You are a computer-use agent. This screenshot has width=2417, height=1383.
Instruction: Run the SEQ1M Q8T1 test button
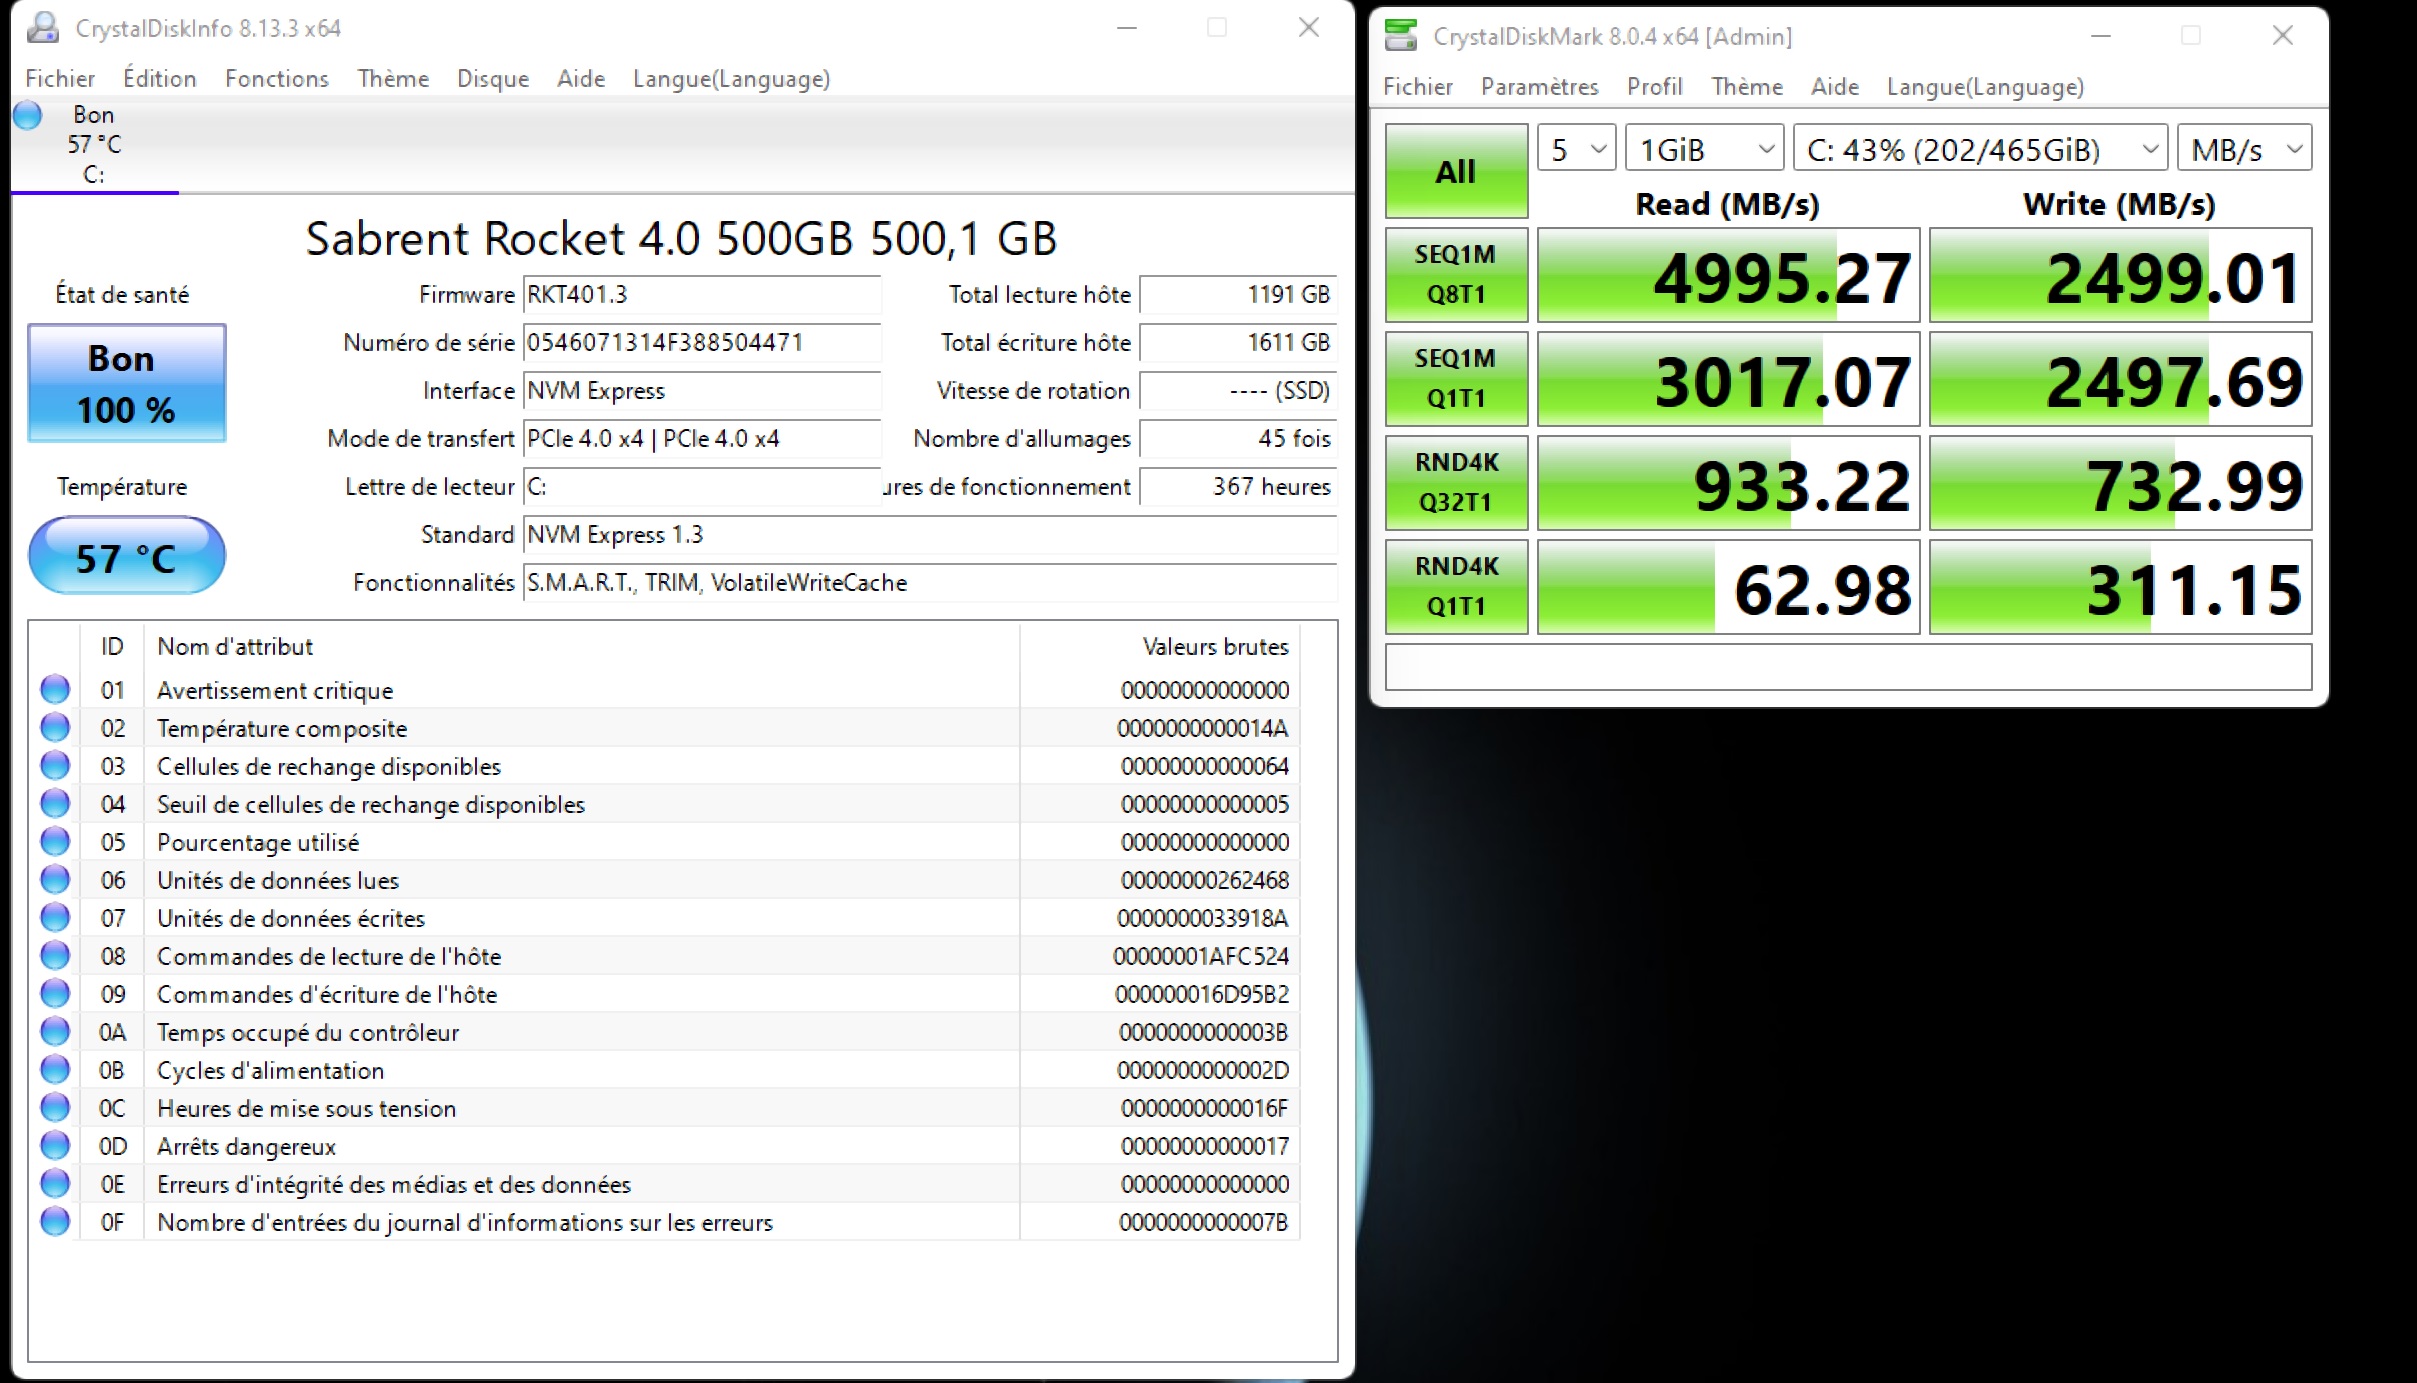click(x=1456, y=275)
